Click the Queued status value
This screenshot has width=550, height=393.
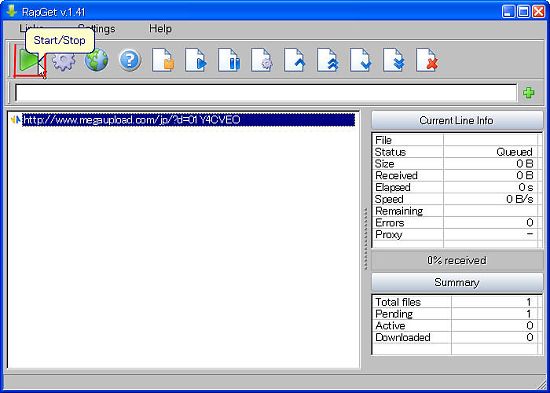point(514,152)
